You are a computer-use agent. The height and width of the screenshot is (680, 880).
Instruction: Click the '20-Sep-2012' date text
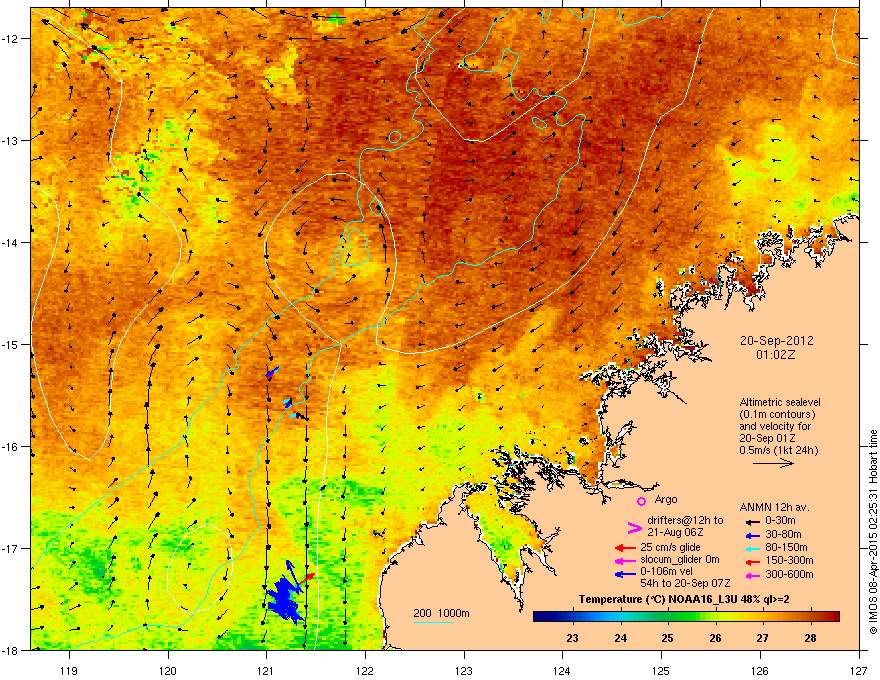pyautogui.click(x=777, y=341)
